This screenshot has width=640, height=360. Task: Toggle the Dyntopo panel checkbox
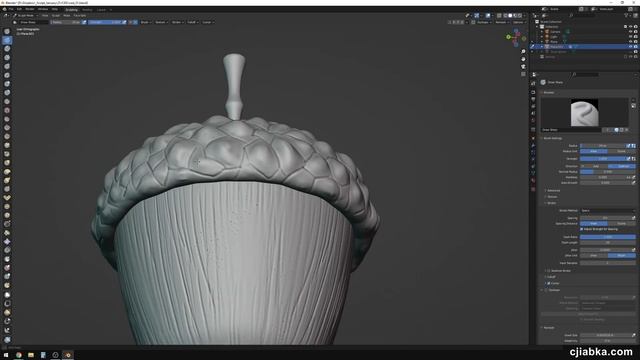[547, 290]
